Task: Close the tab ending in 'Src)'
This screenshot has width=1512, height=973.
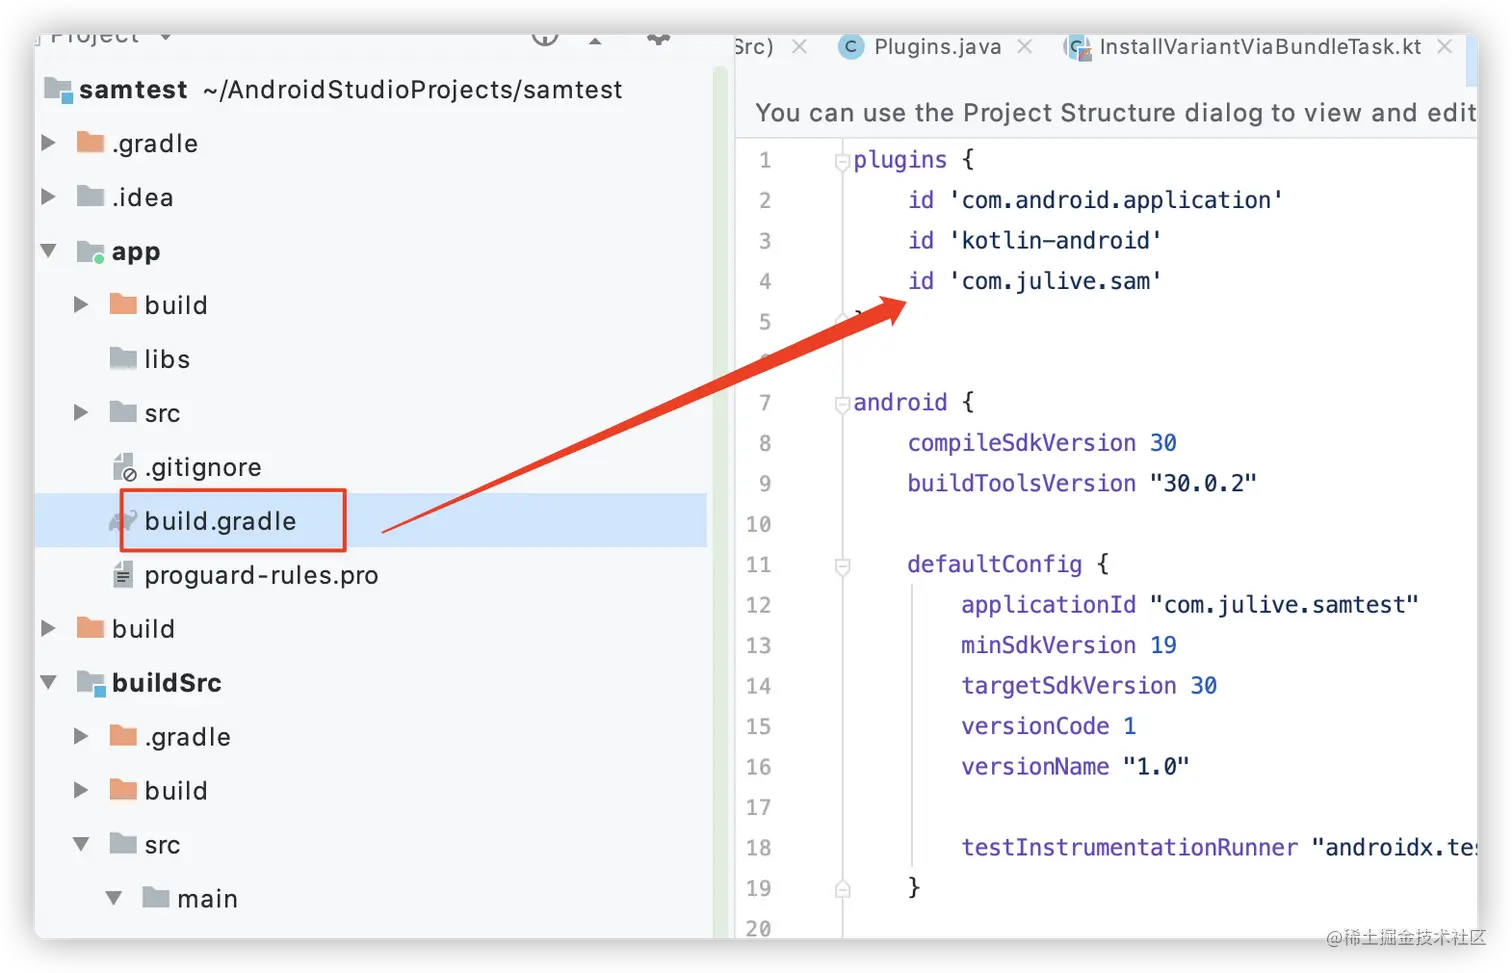Action: 799,47
